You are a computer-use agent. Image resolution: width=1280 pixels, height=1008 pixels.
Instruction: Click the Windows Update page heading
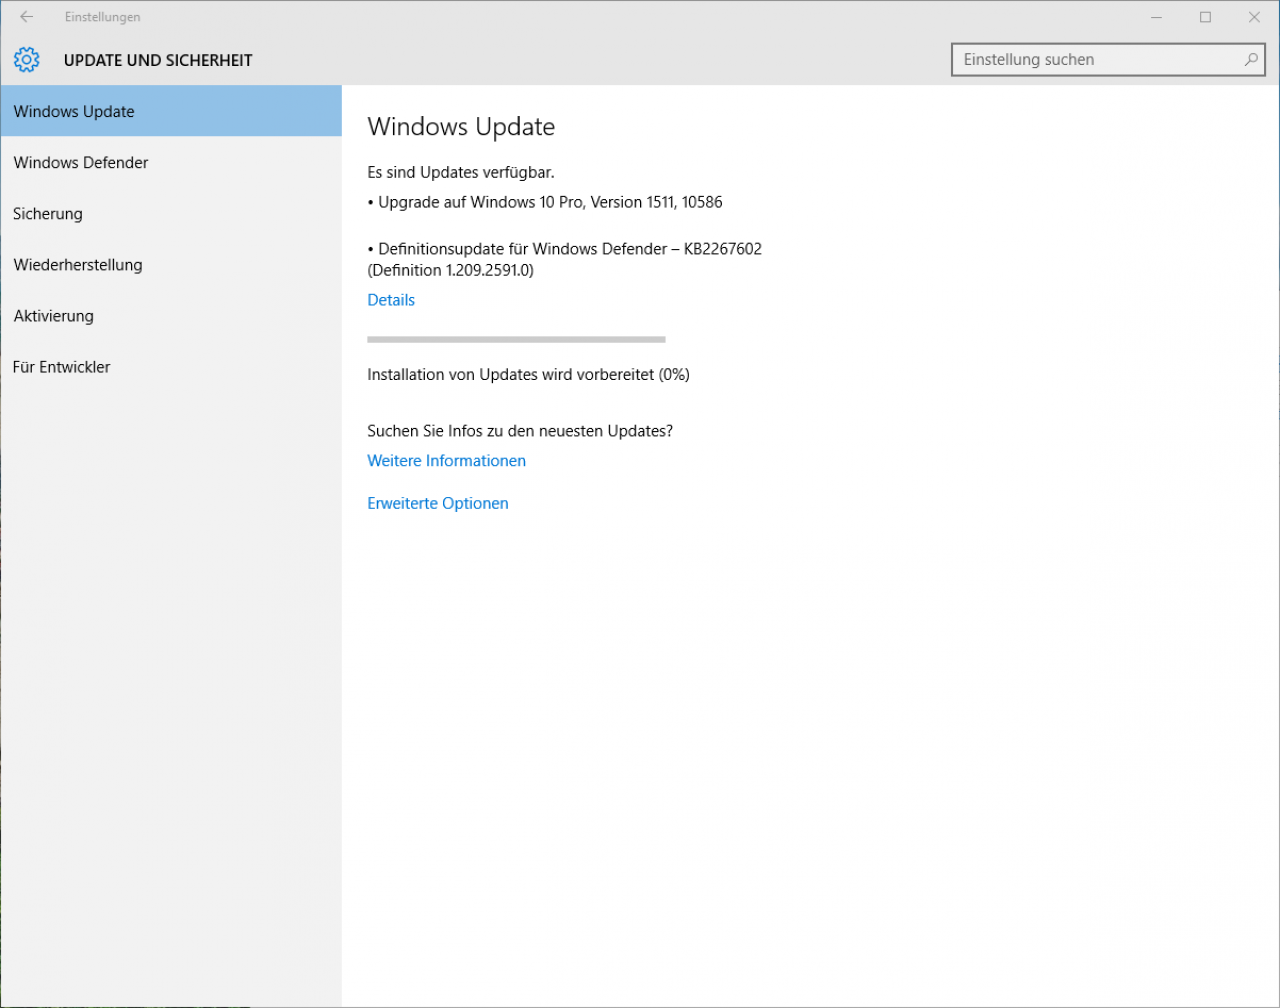click(x=461, y=127)
